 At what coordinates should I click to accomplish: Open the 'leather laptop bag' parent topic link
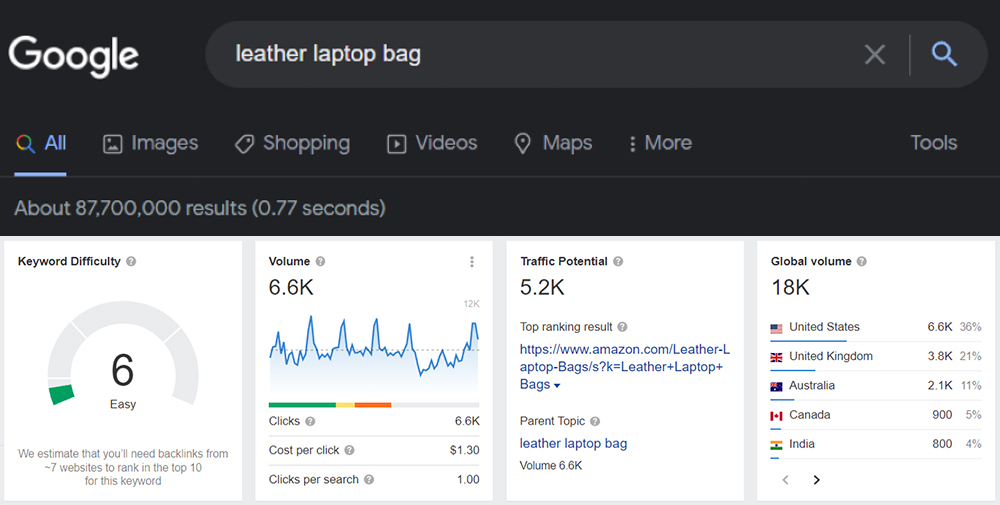tap(573, 443)
